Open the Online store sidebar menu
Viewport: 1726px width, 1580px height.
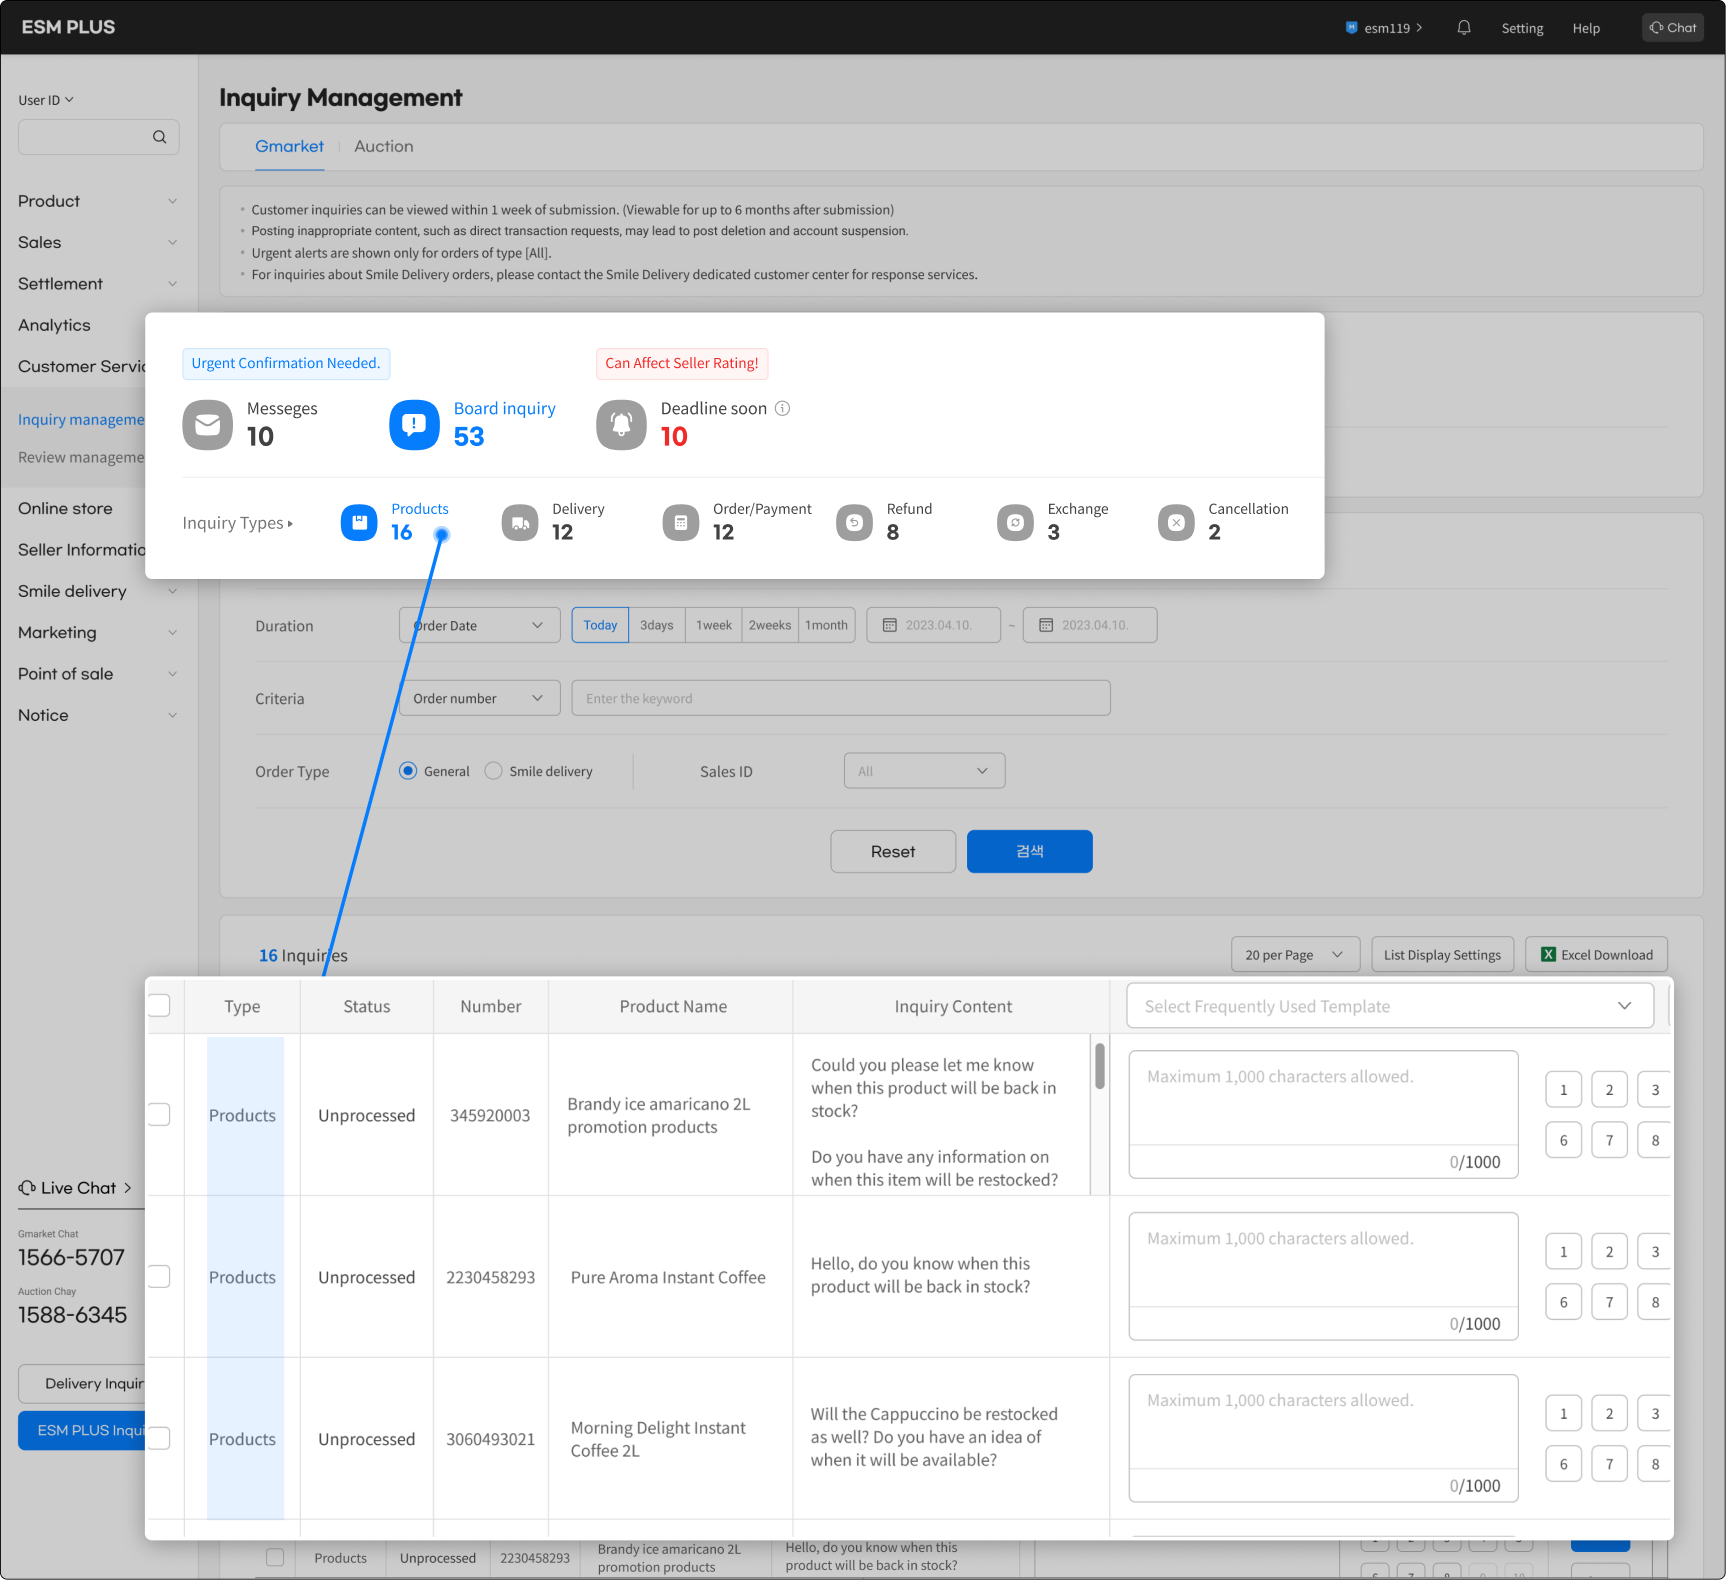point(66,509)
